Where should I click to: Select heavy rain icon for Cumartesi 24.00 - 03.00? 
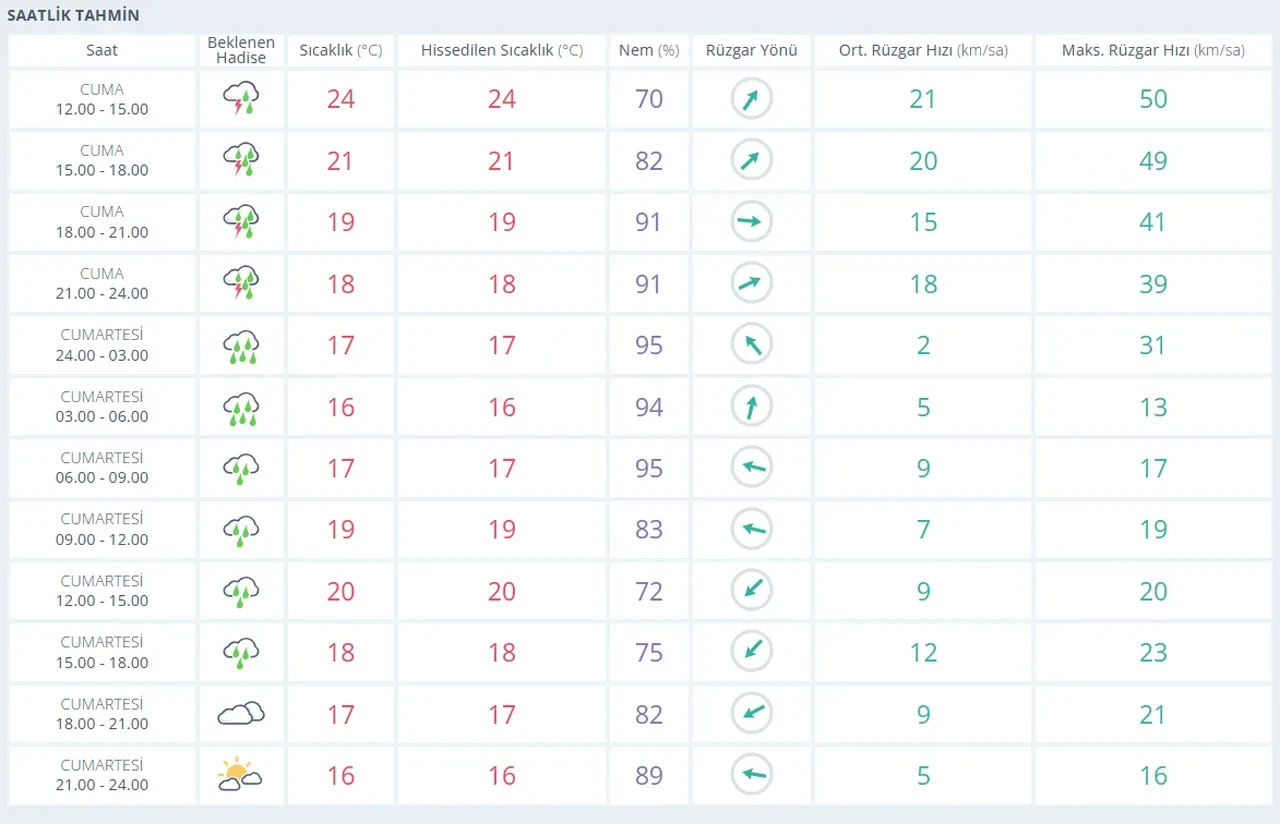click(241, 345)
